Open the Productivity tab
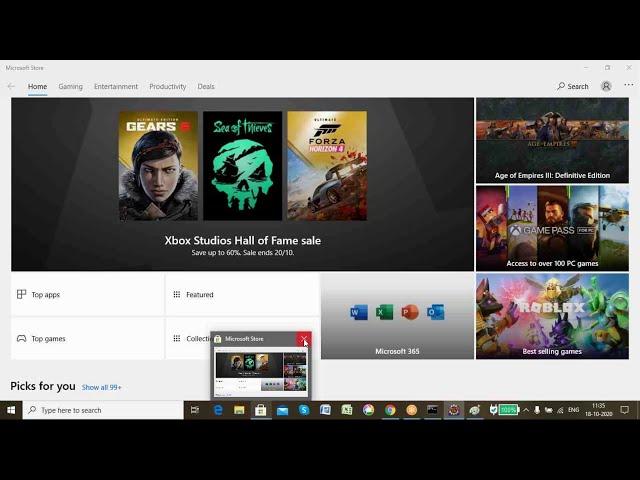Viewport: 640px width, 480px height. 167,87
